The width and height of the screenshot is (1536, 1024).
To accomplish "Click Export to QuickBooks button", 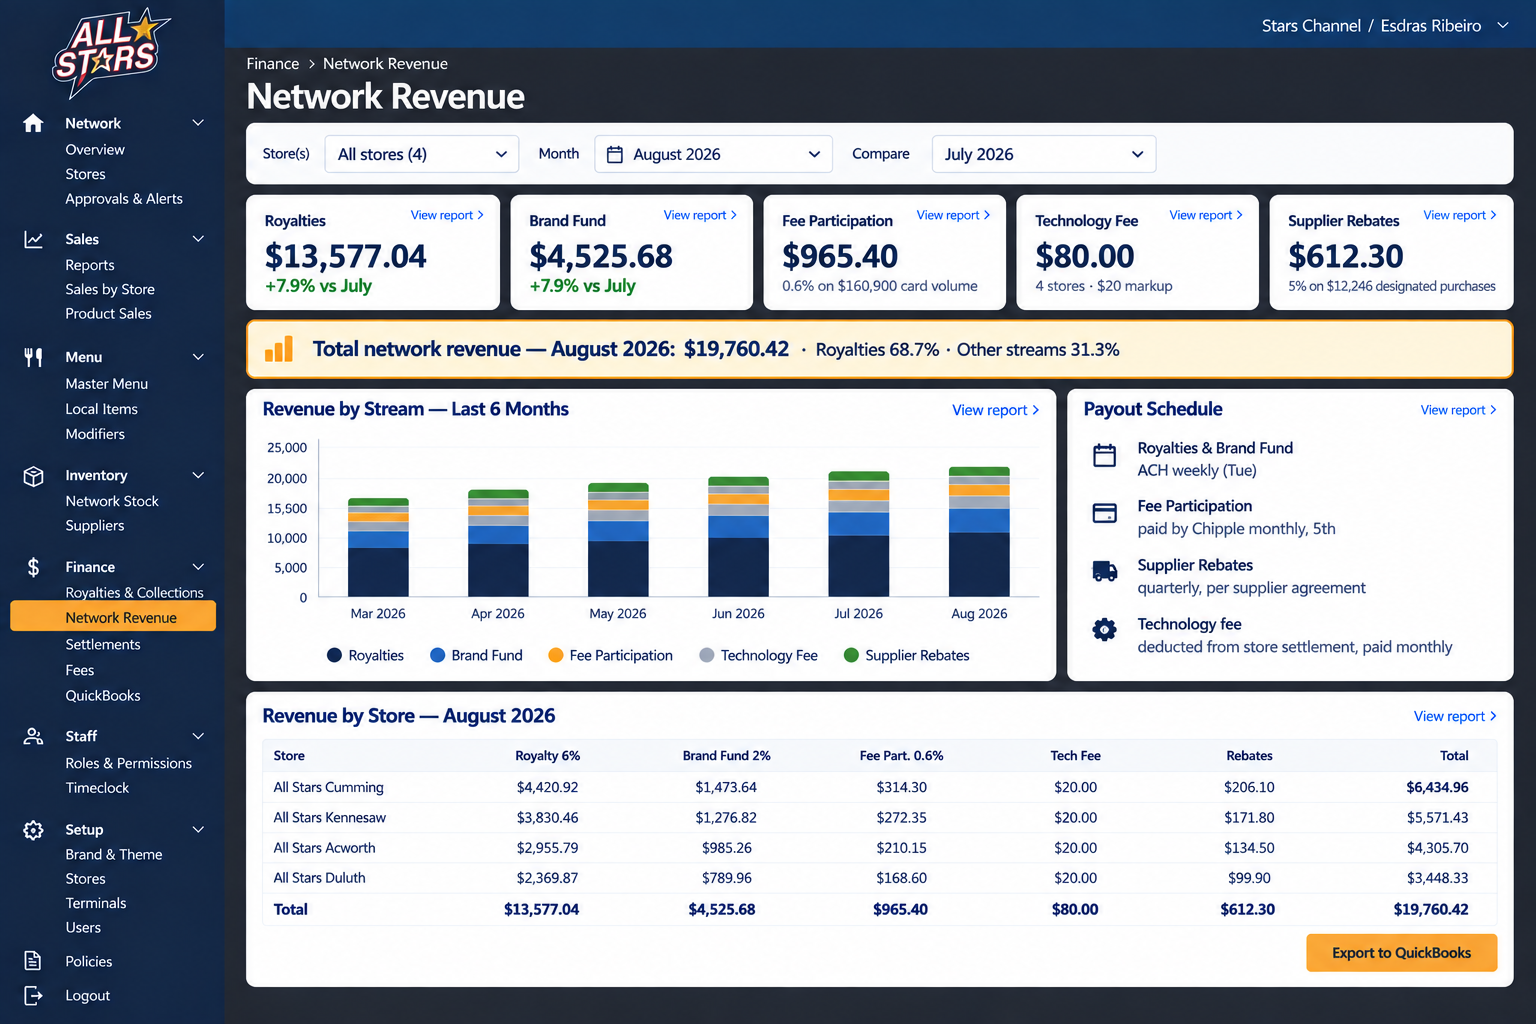I will (x=1401, y=953).
